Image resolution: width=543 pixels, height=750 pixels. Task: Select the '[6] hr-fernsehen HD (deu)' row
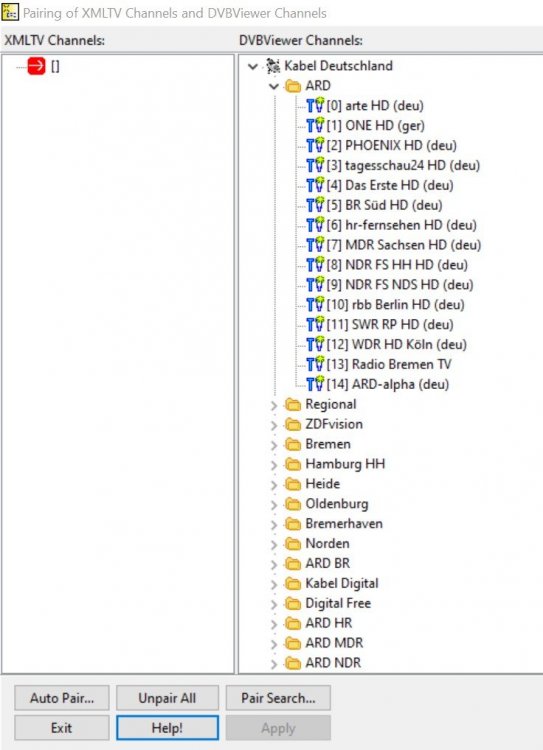click(x=402, y=225)
